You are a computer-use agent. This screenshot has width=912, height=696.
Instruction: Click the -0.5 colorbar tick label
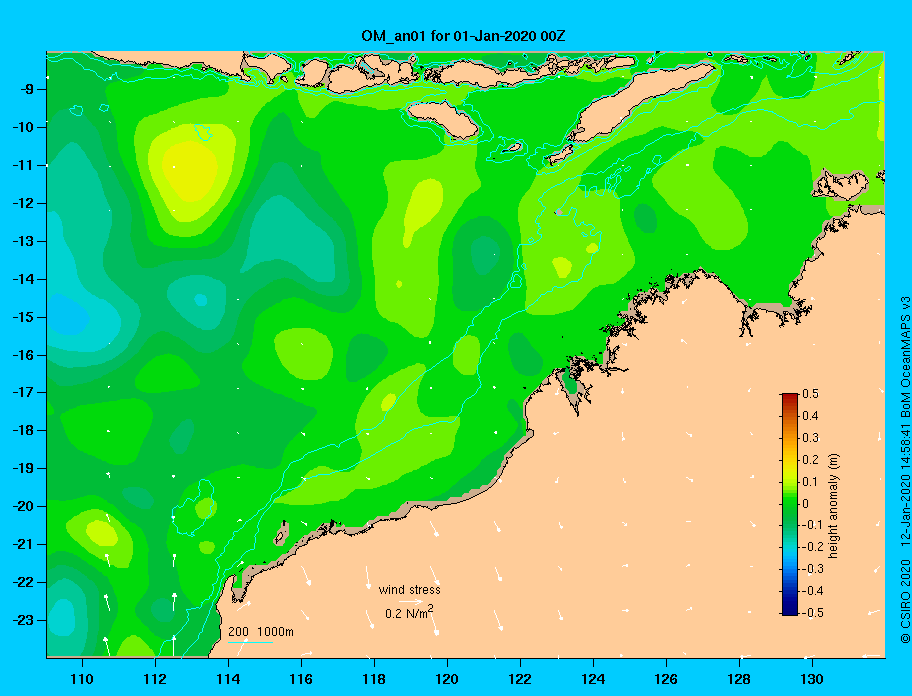(x=812, y=612)
